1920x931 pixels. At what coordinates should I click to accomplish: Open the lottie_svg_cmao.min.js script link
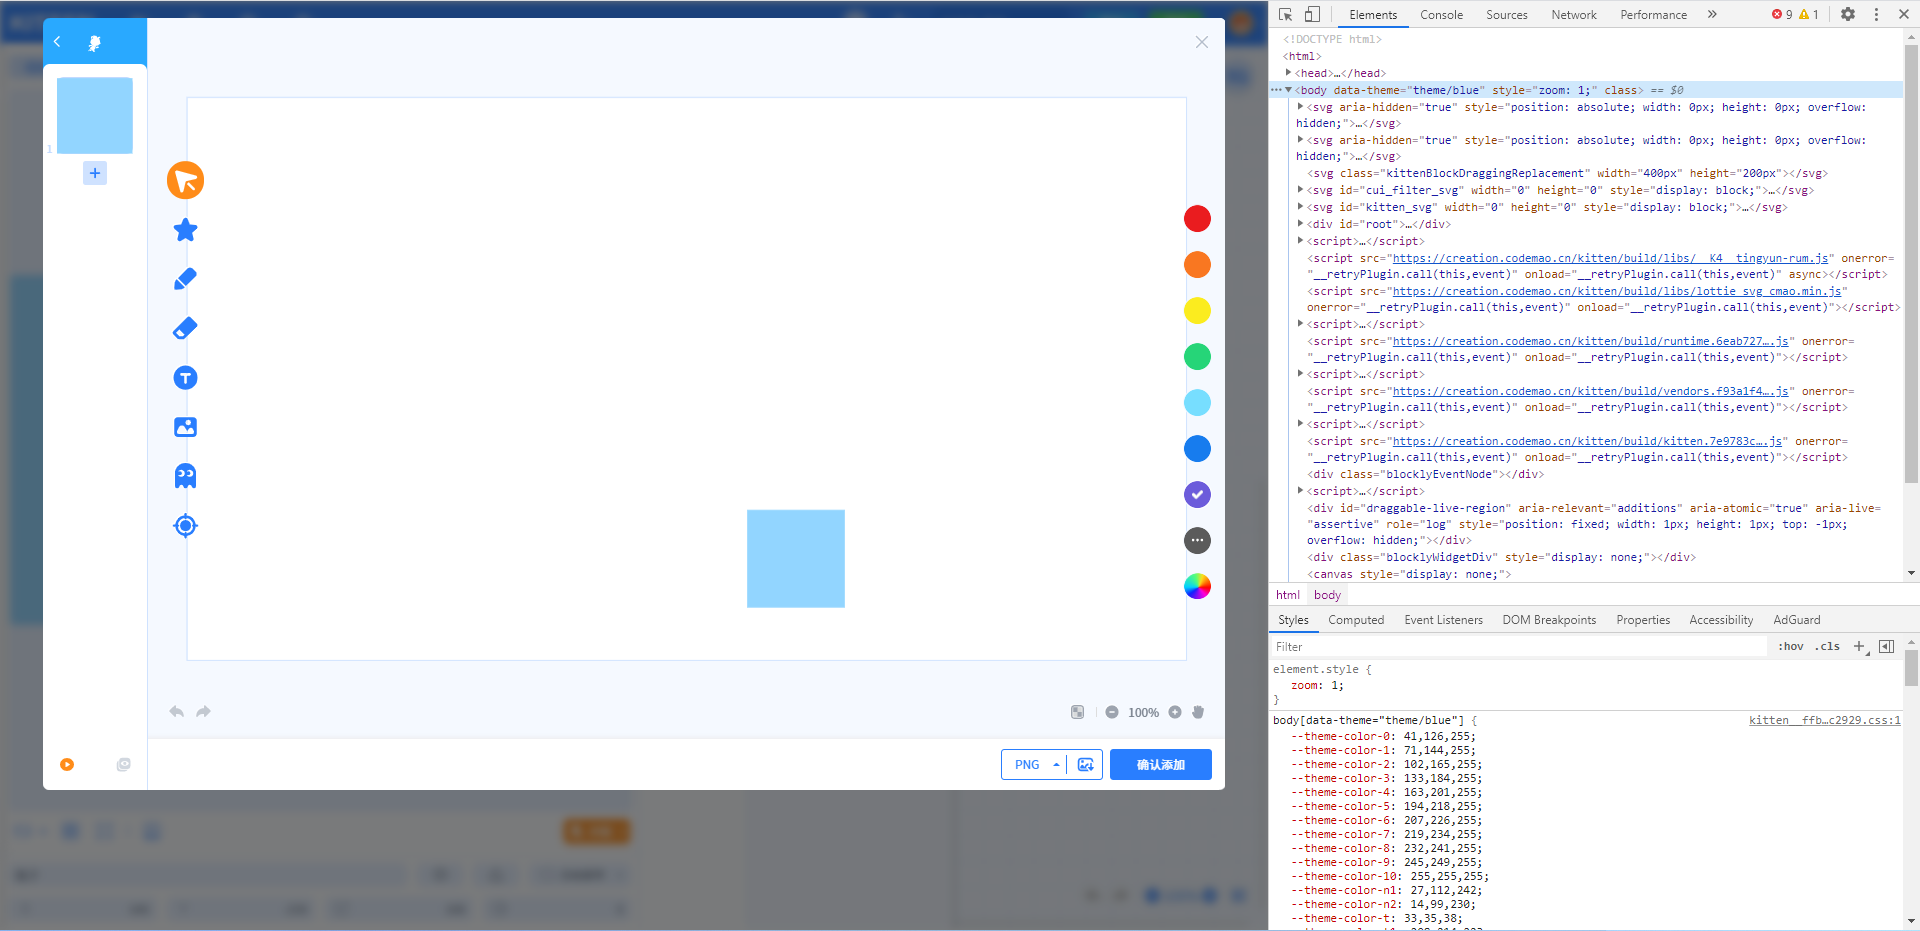coord(1617,291)
